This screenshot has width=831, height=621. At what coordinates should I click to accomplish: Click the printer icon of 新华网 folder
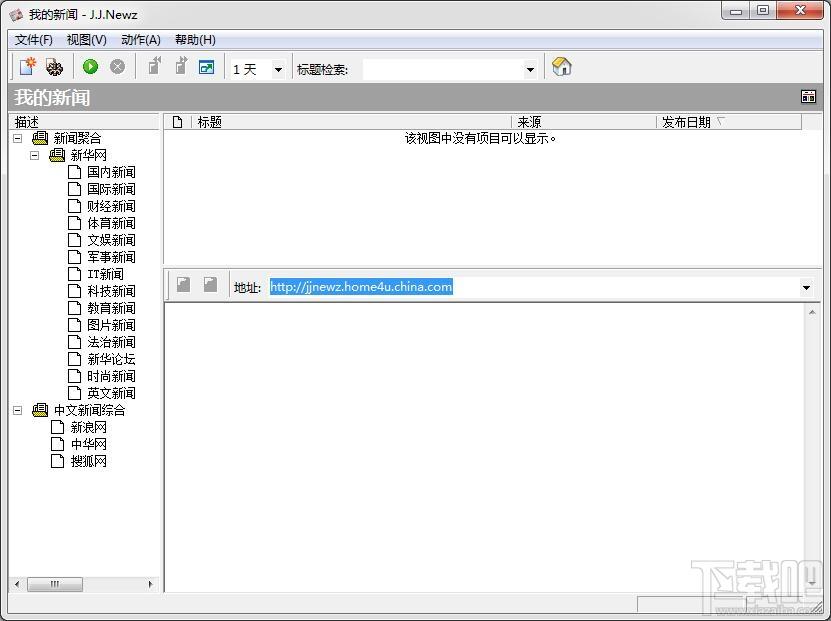57,155
